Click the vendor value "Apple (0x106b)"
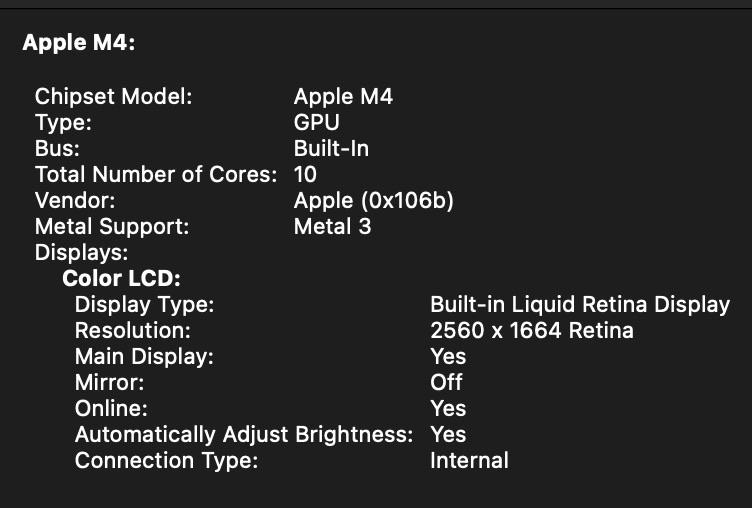The width and height of the screenshot is (752, 508). pos(374,201)
